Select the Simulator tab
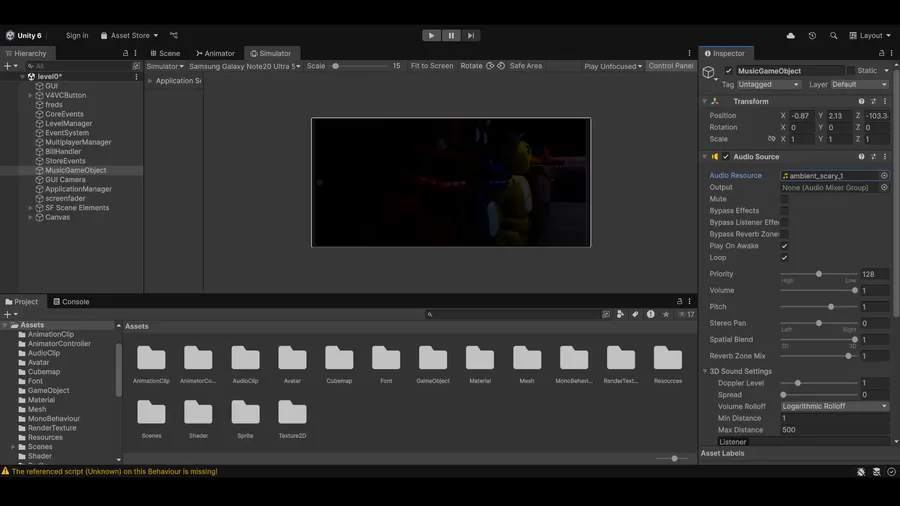The image size is (900, 506). tap(271, 53)
